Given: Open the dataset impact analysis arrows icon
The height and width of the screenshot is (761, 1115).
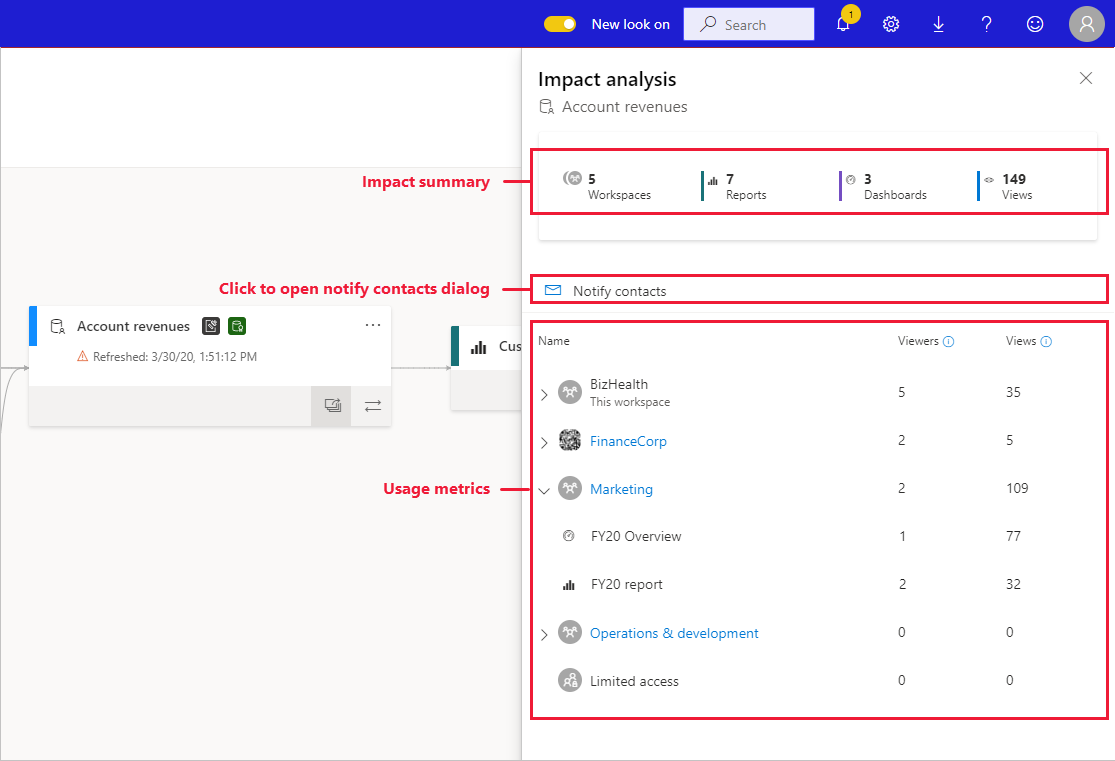Looking at the screenshot, I should [x=371, y=406].
